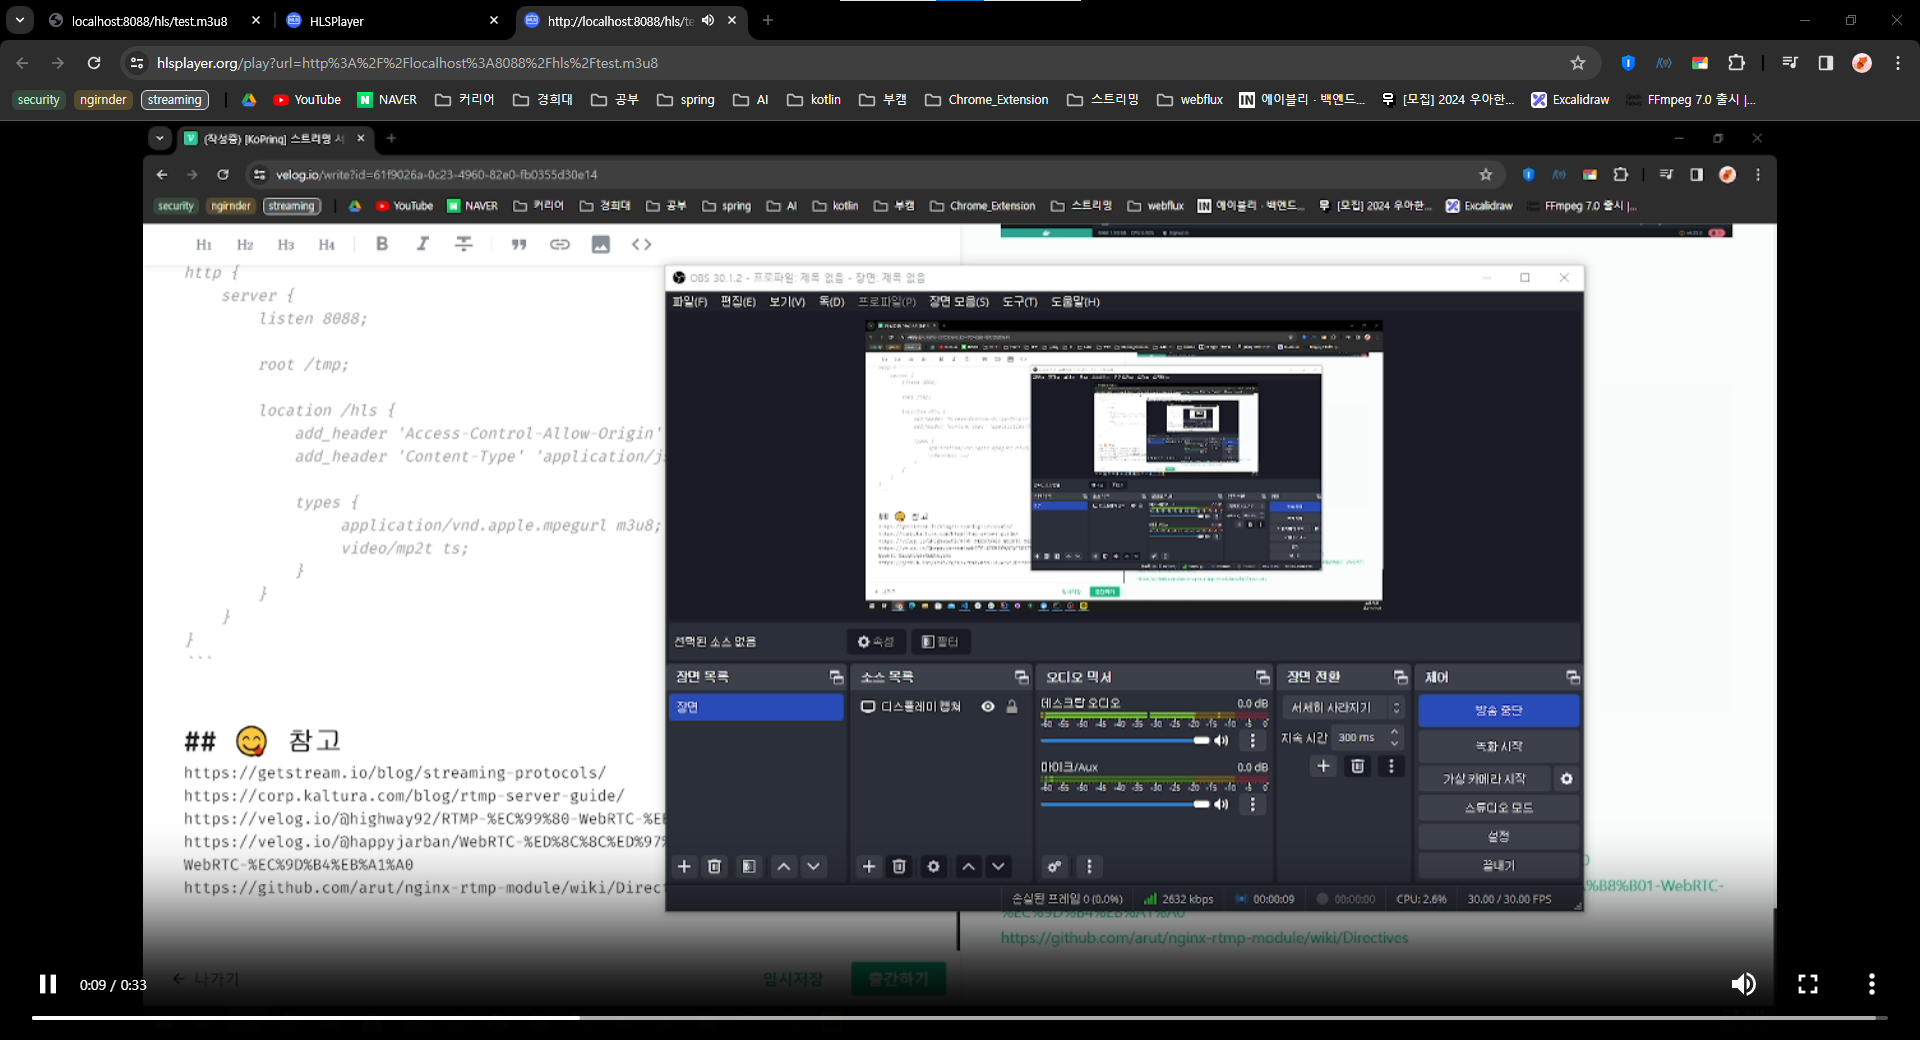The image size is (1920, 1040).
Task: Remove the selected source in OBS
Action: 899,867
